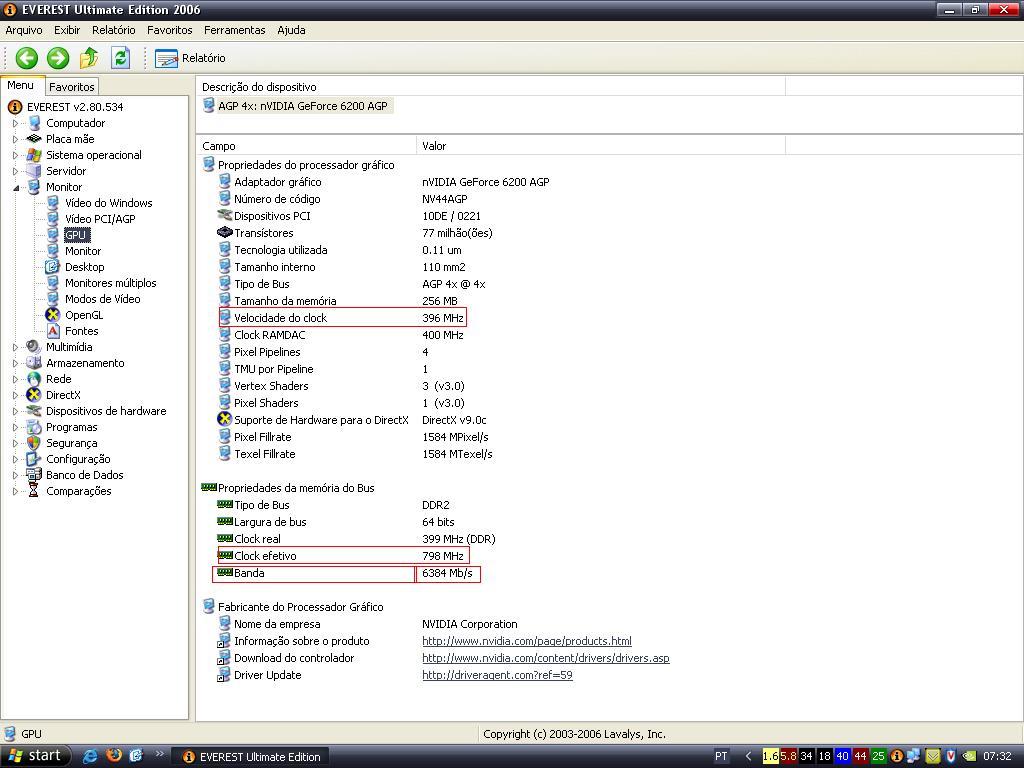Screen dimensions: 1024x768
Task: Select Vídeo do Windows tree item
Action: click(x=108, y=203)
